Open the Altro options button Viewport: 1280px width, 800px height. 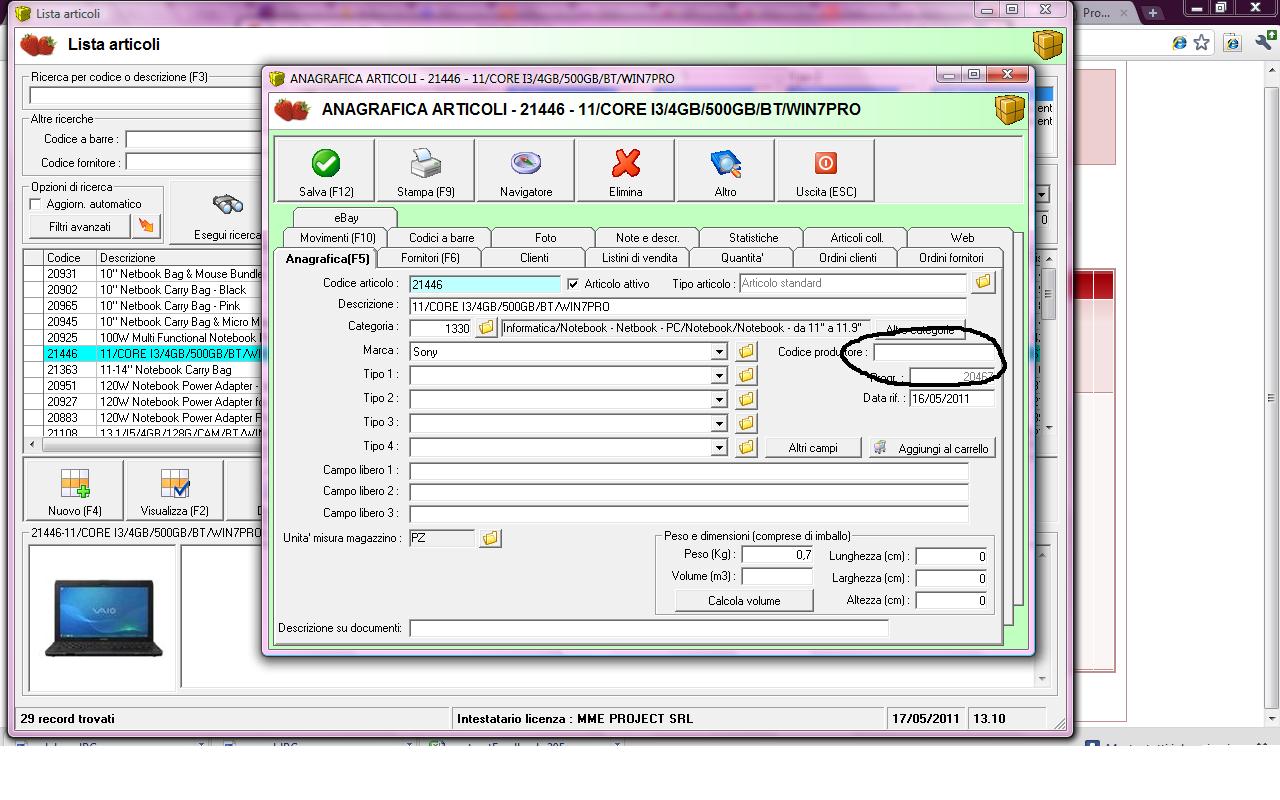point(726,170)
